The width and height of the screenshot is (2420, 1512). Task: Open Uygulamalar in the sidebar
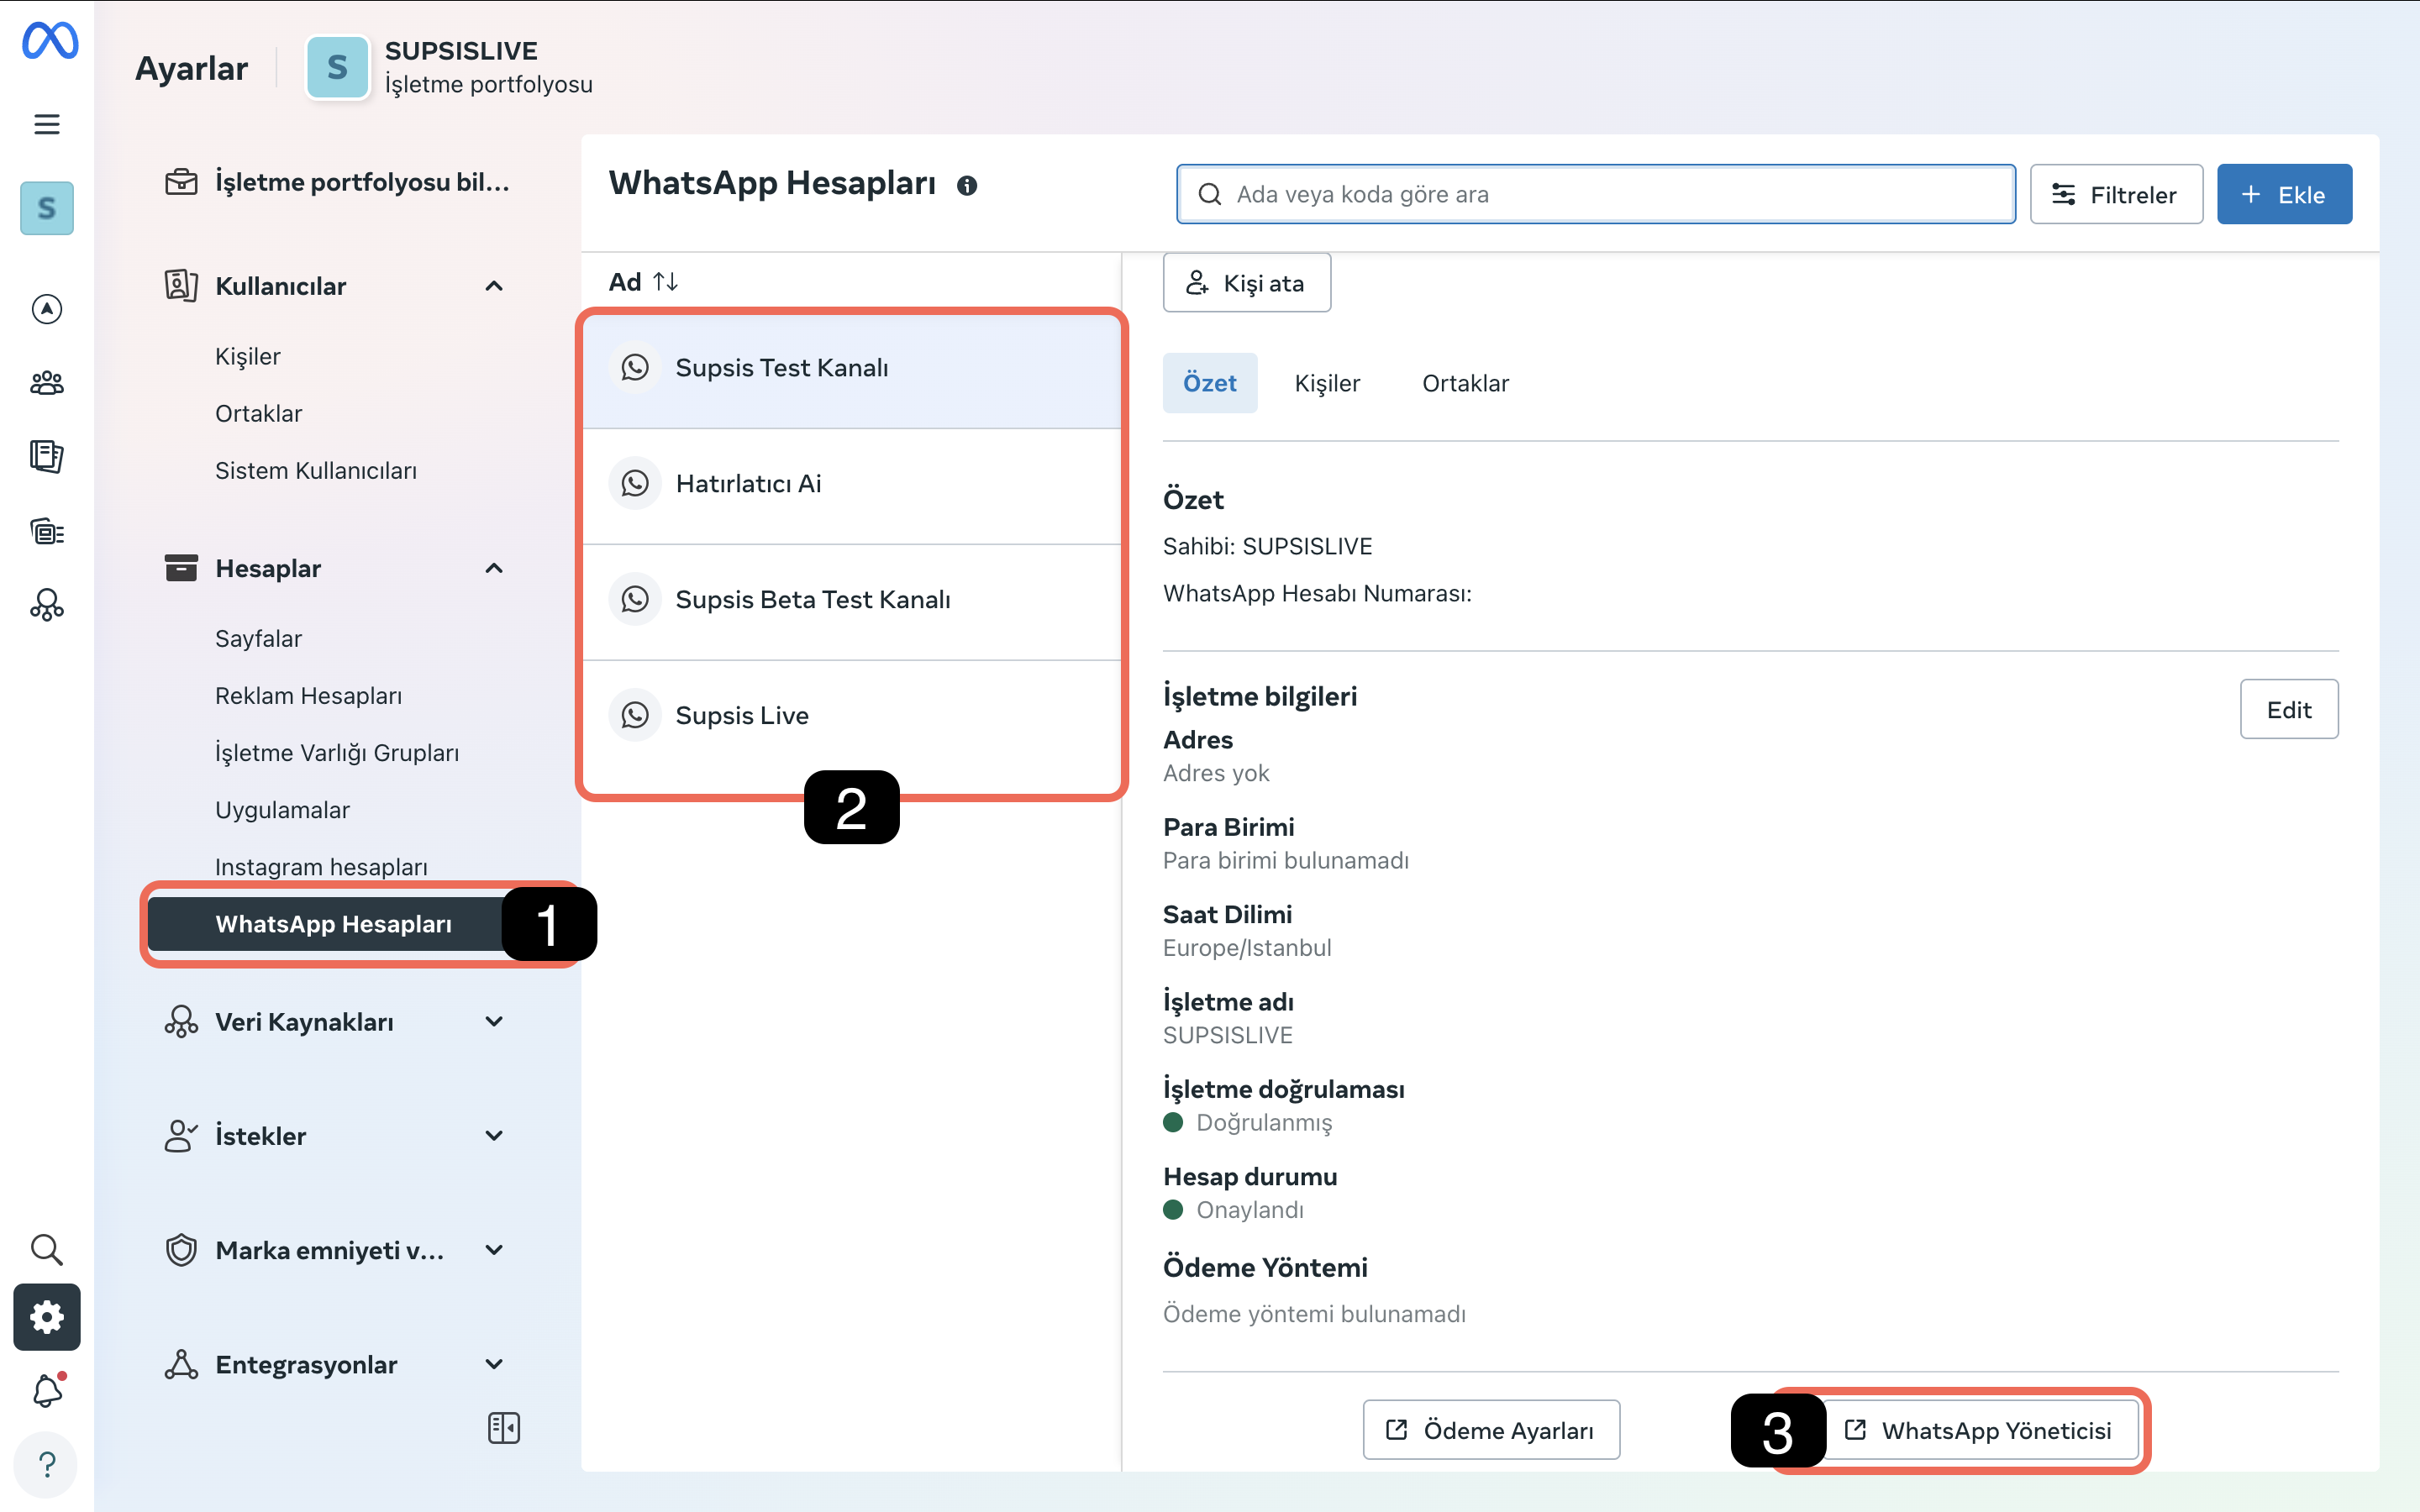283,809
